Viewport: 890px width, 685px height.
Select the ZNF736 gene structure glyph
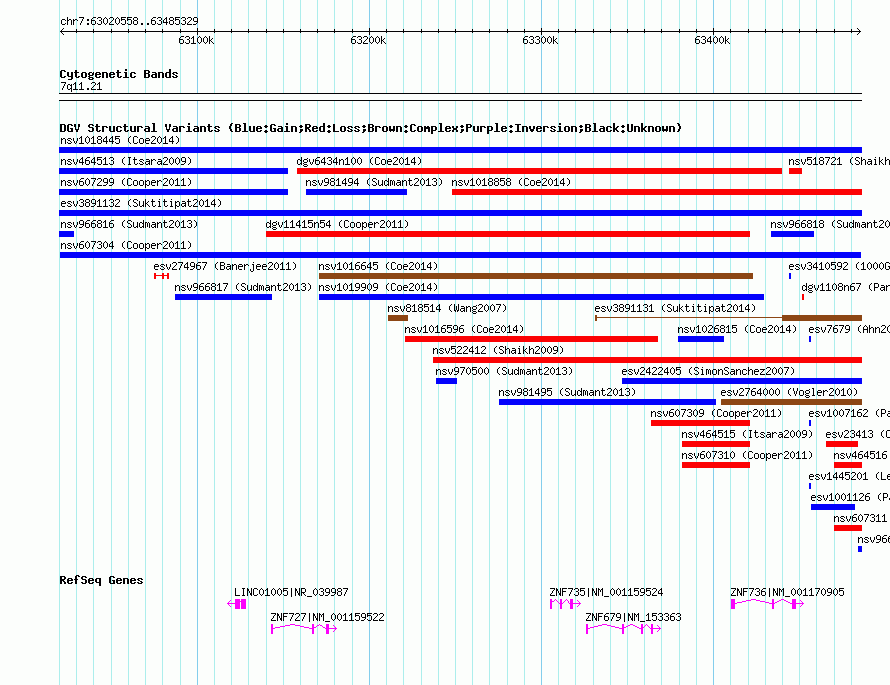(x=767, y=604)
